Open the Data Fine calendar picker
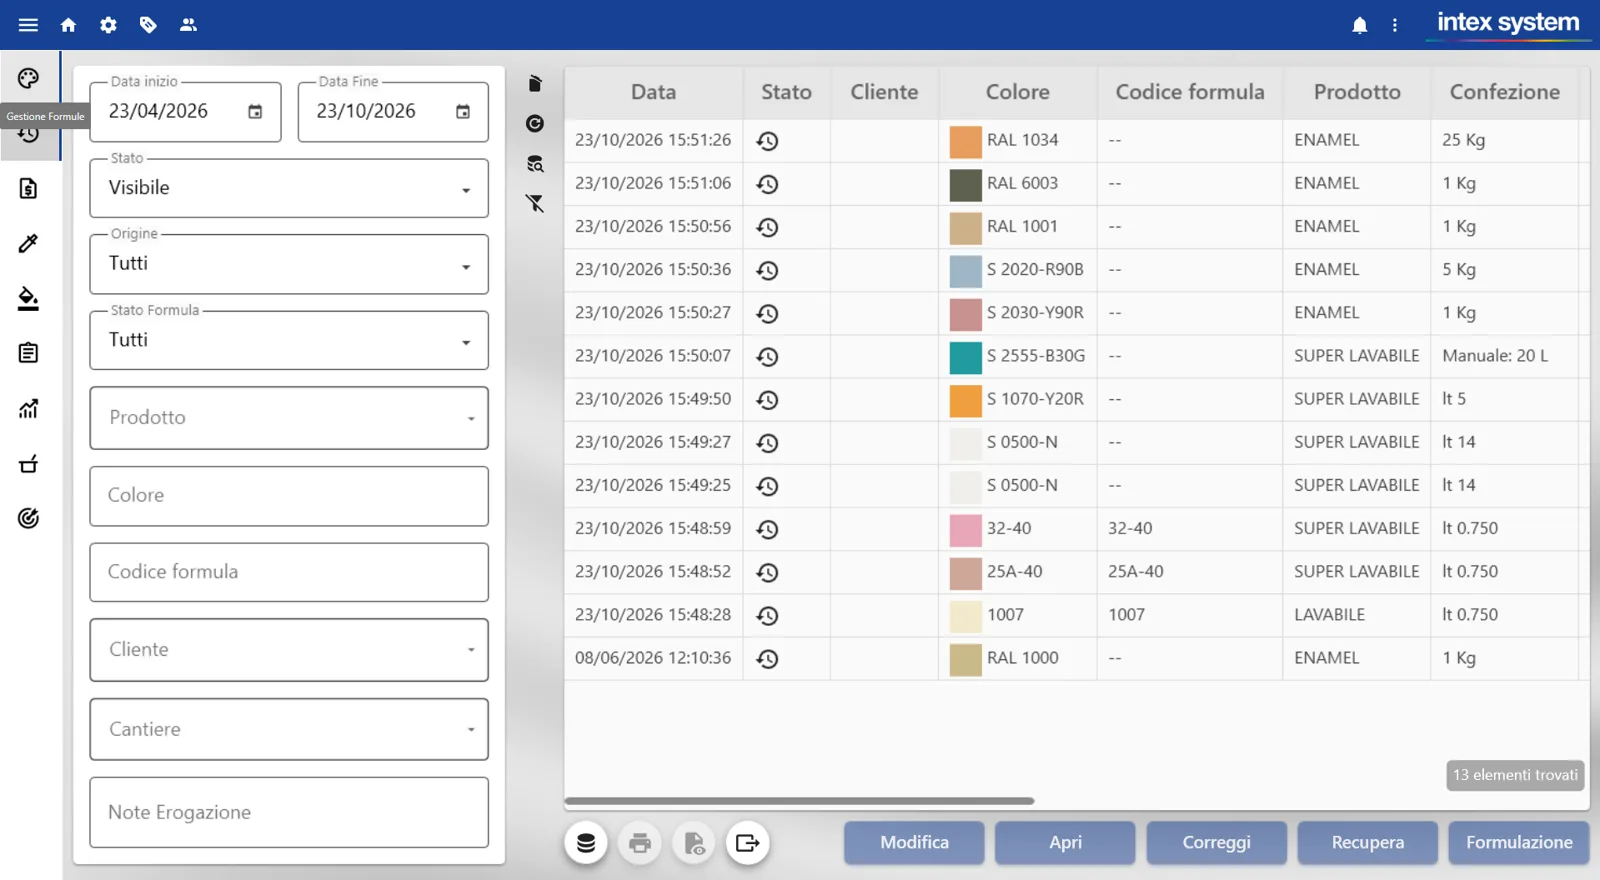Image resolution: width=1600 pixels, height=880 pixels. (463, 112)
